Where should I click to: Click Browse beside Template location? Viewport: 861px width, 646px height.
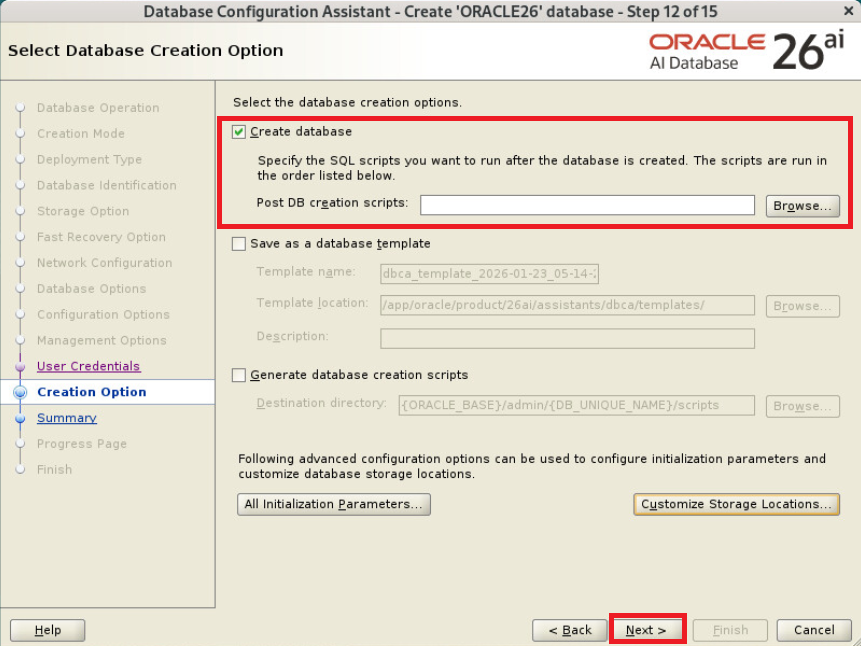click(802, 306)
